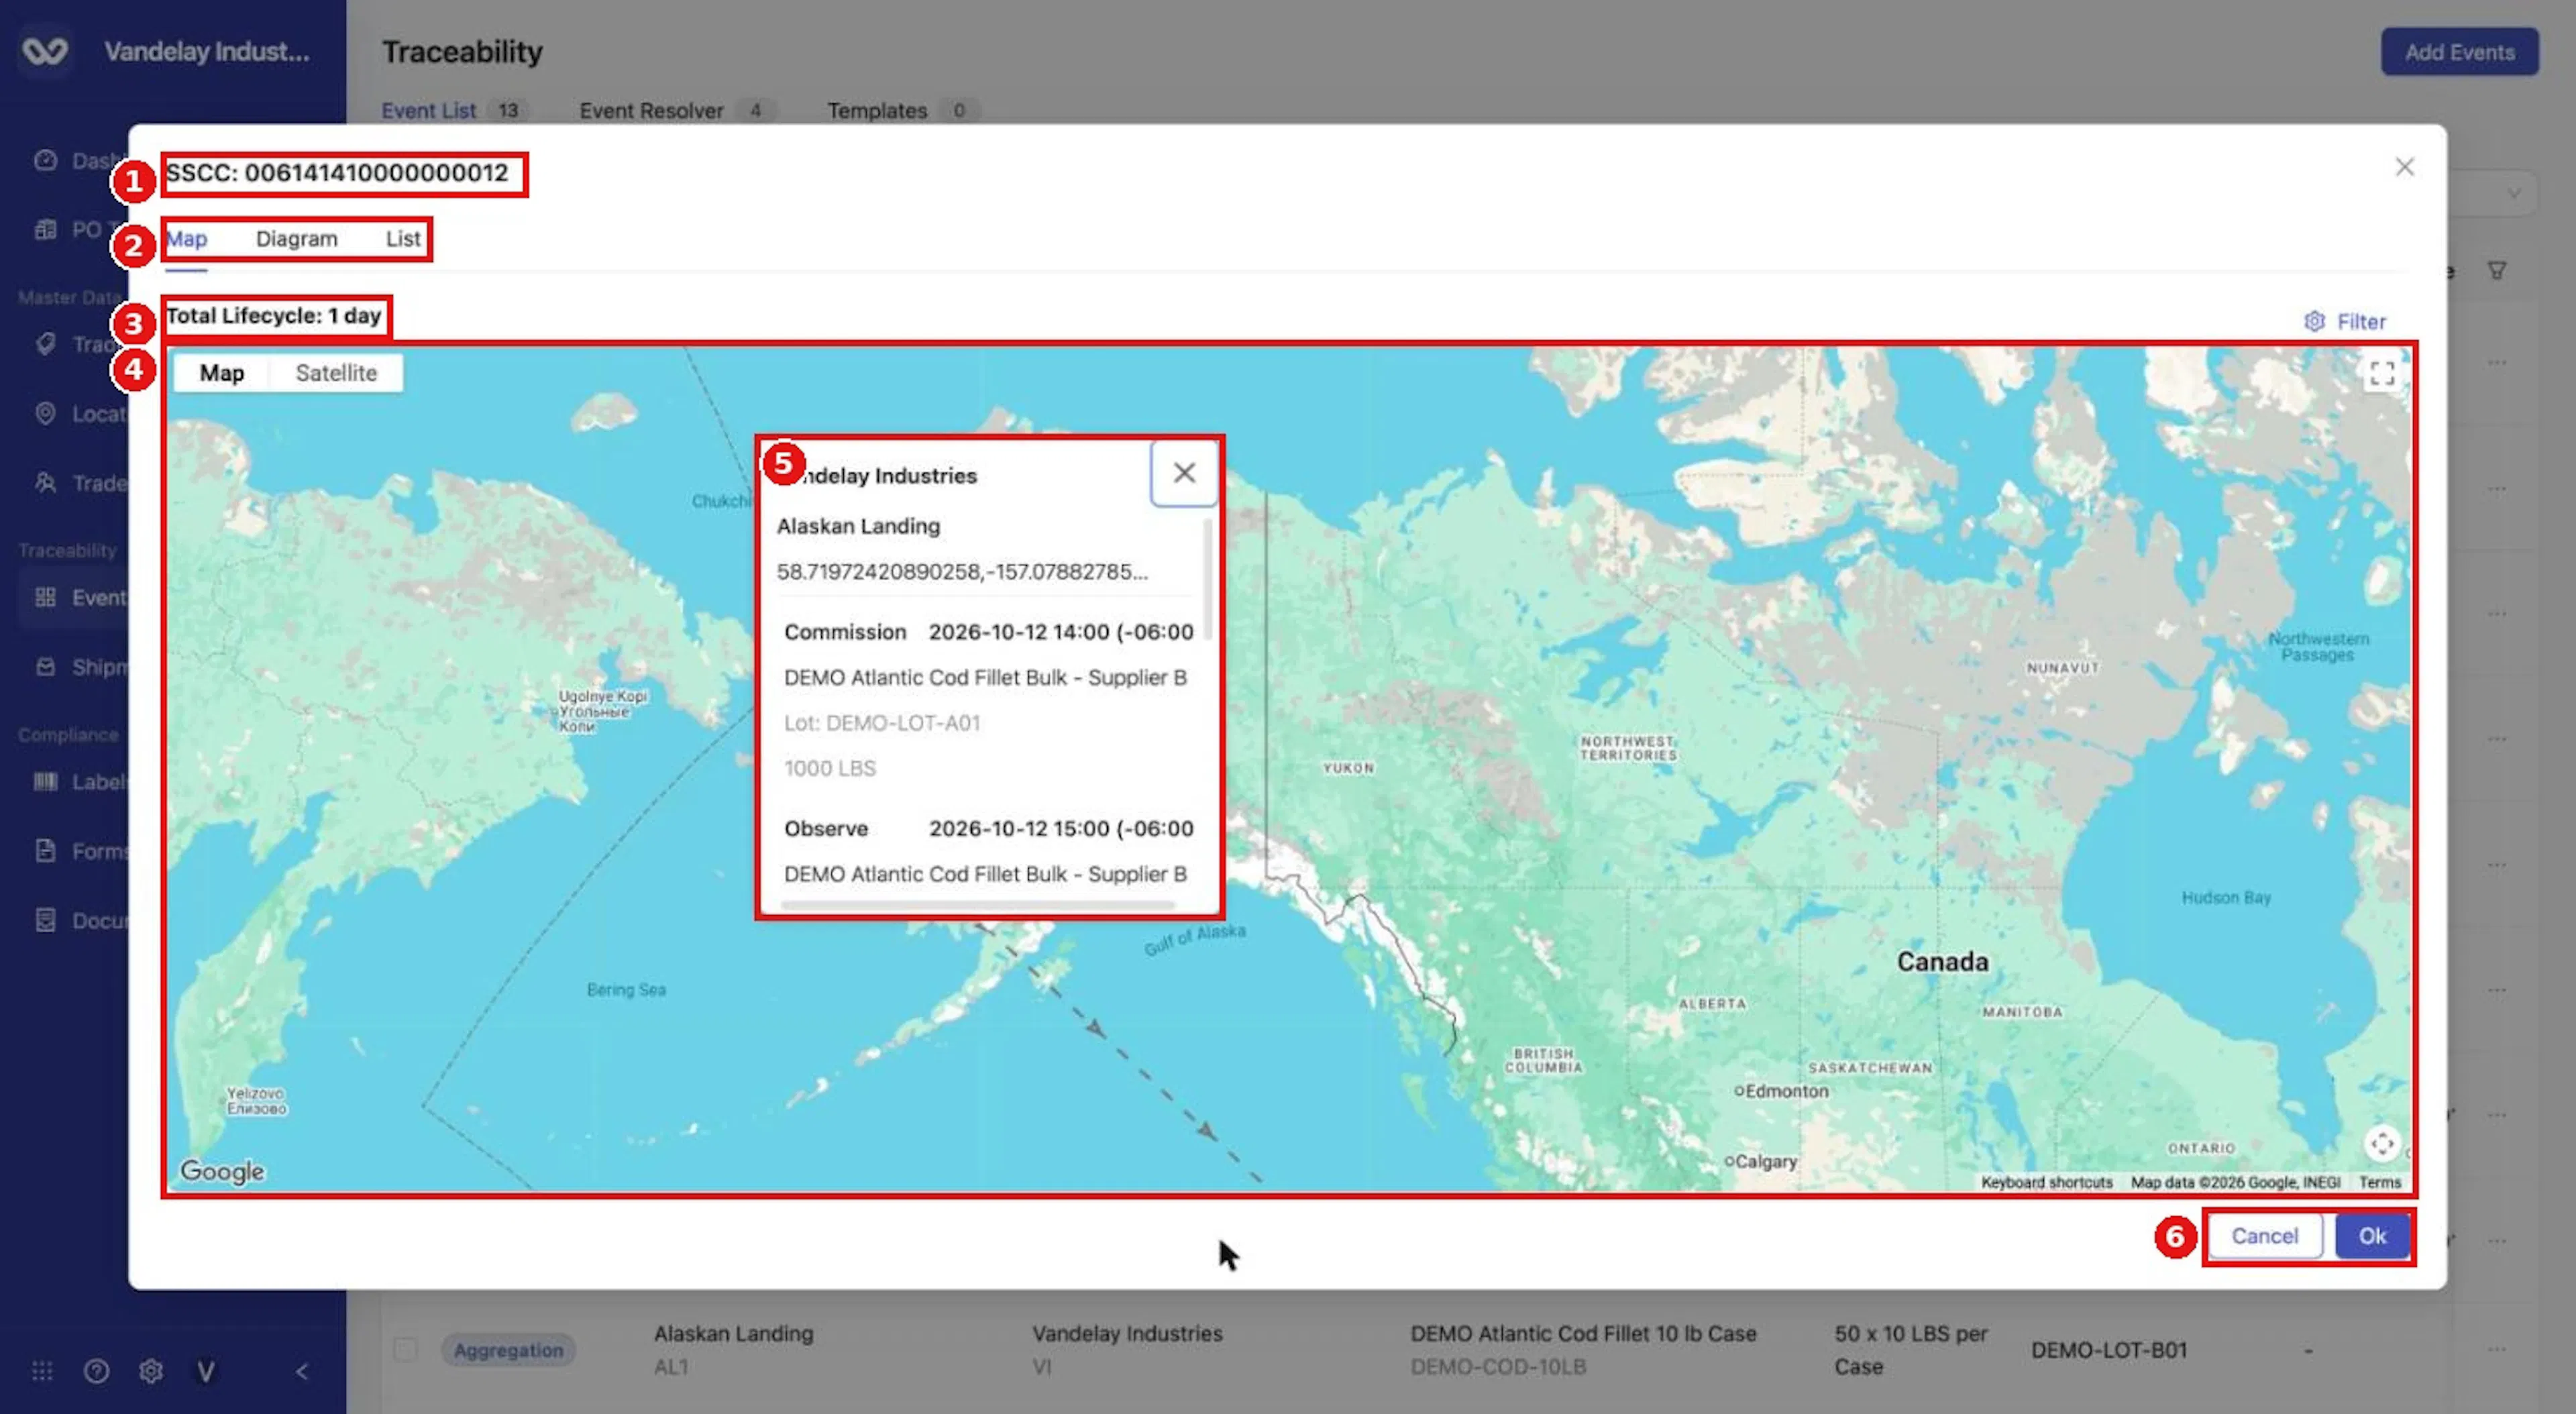Click the 1000 LBS quantity text

830,768
